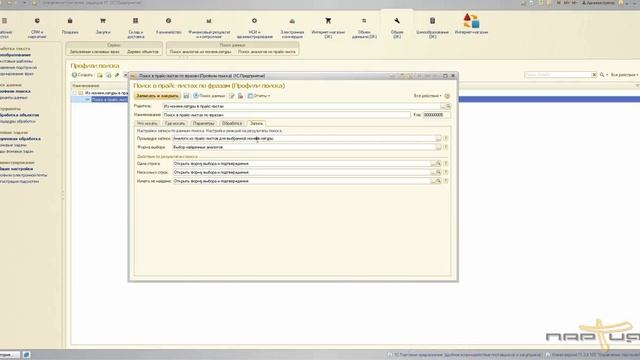Open the question mark help for Процедура записи

[x=446, y=138]
